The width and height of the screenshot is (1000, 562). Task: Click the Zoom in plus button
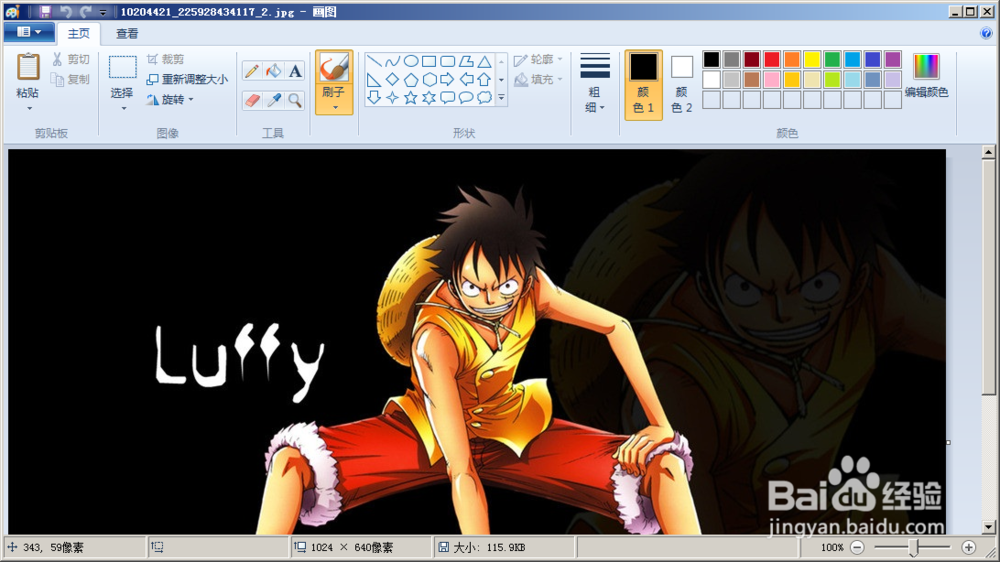tap(969, 547)
